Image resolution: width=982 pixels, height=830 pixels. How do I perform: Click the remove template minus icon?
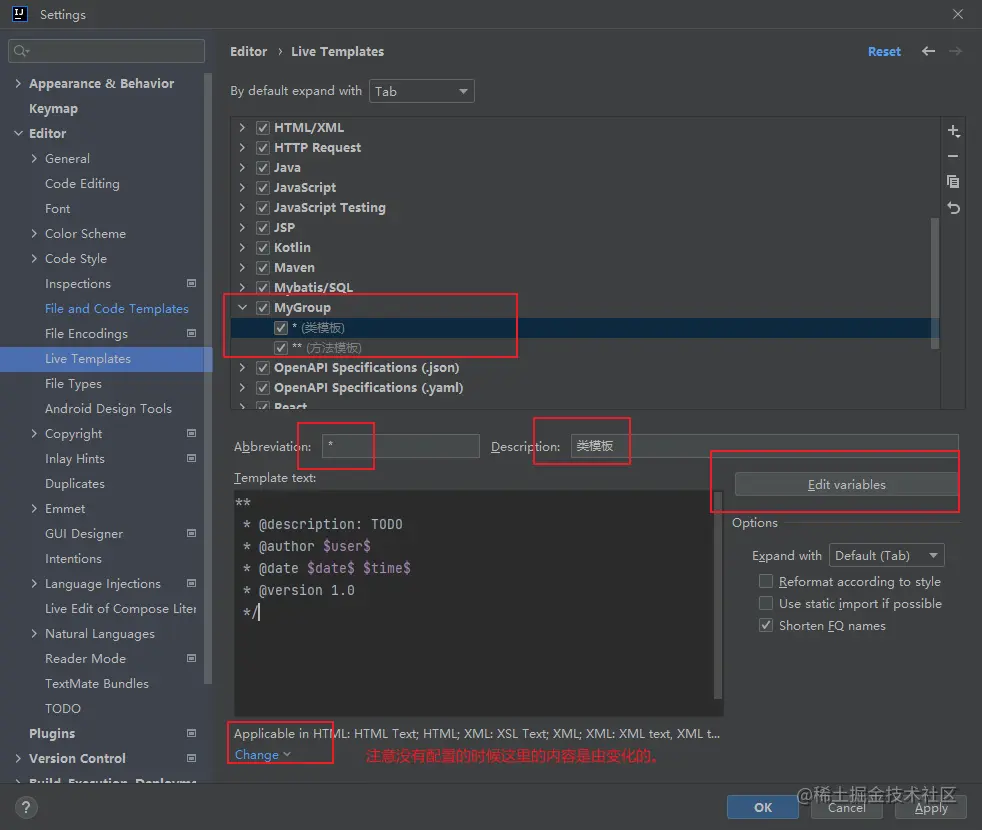pyautogui.click(x=953, y=156)
